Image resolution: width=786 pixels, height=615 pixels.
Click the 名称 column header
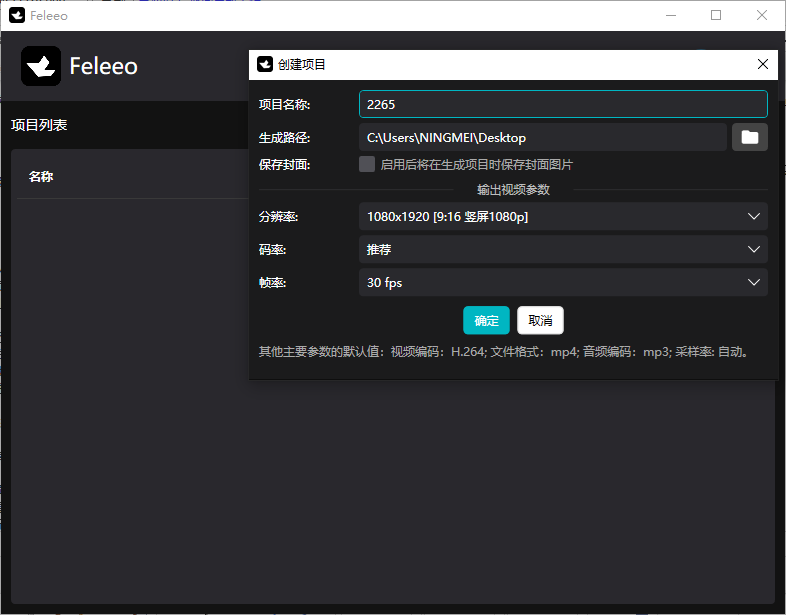[x=41, y=177]
